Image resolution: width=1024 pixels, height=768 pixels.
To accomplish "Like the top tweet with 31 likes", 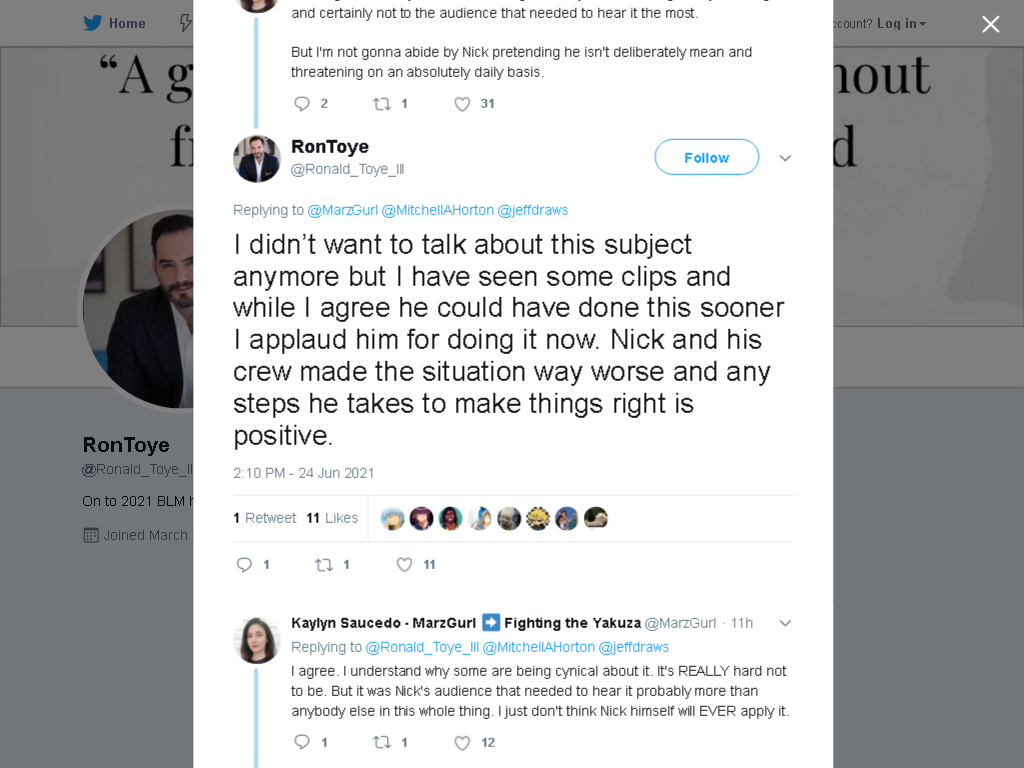I will [462, 104].
